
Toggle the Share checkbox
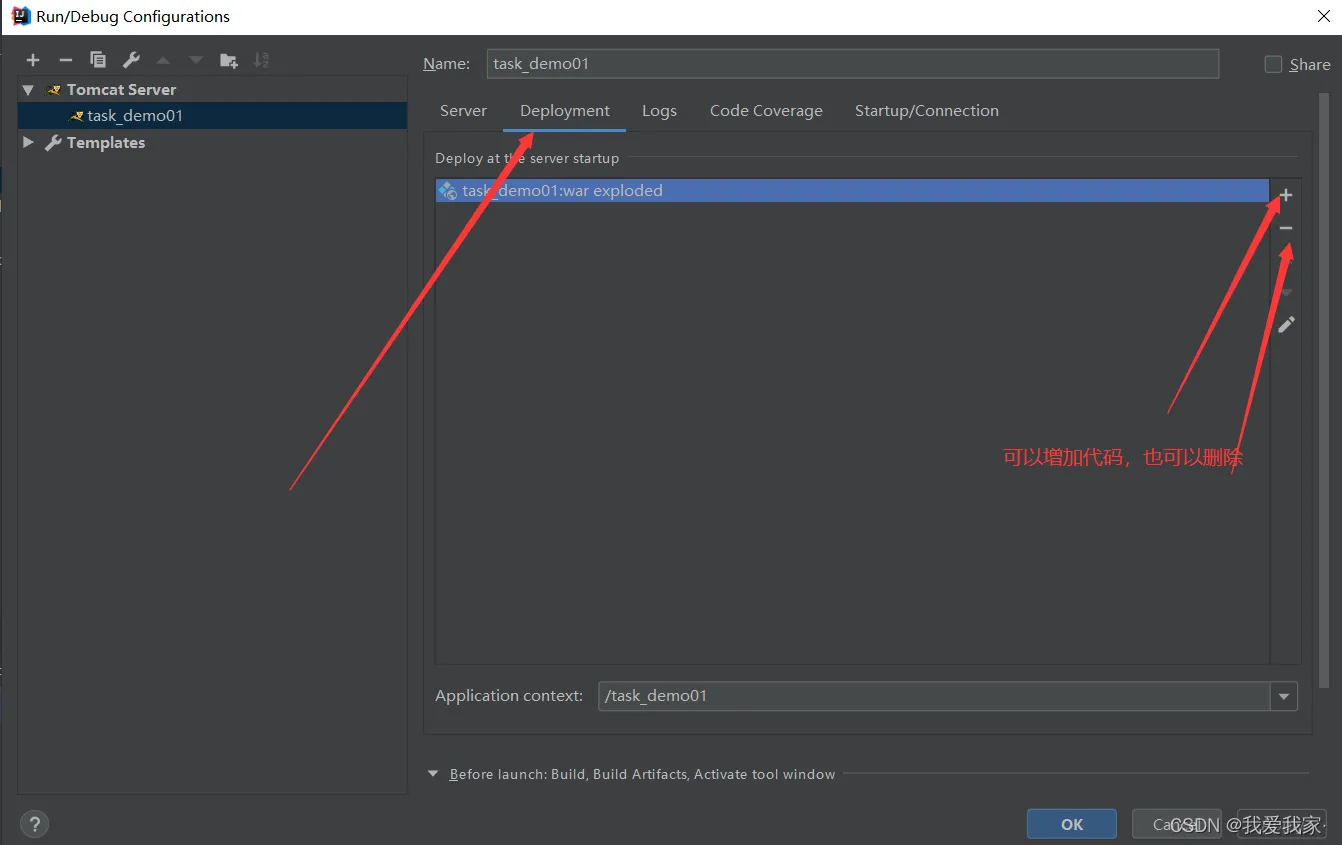tap(1273, 64)
